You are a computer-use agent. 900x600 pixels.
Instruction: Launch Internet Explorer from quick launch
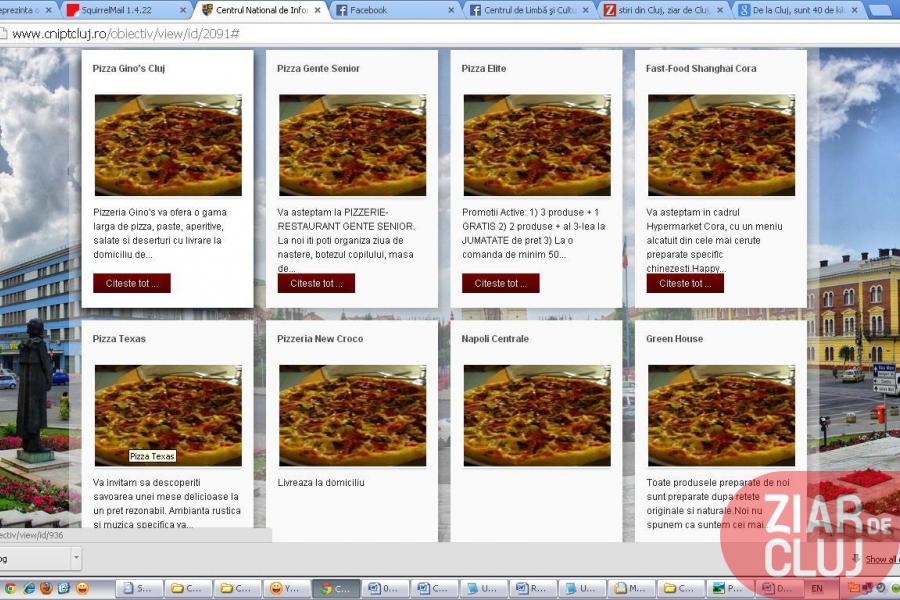[x=29, y=588]
